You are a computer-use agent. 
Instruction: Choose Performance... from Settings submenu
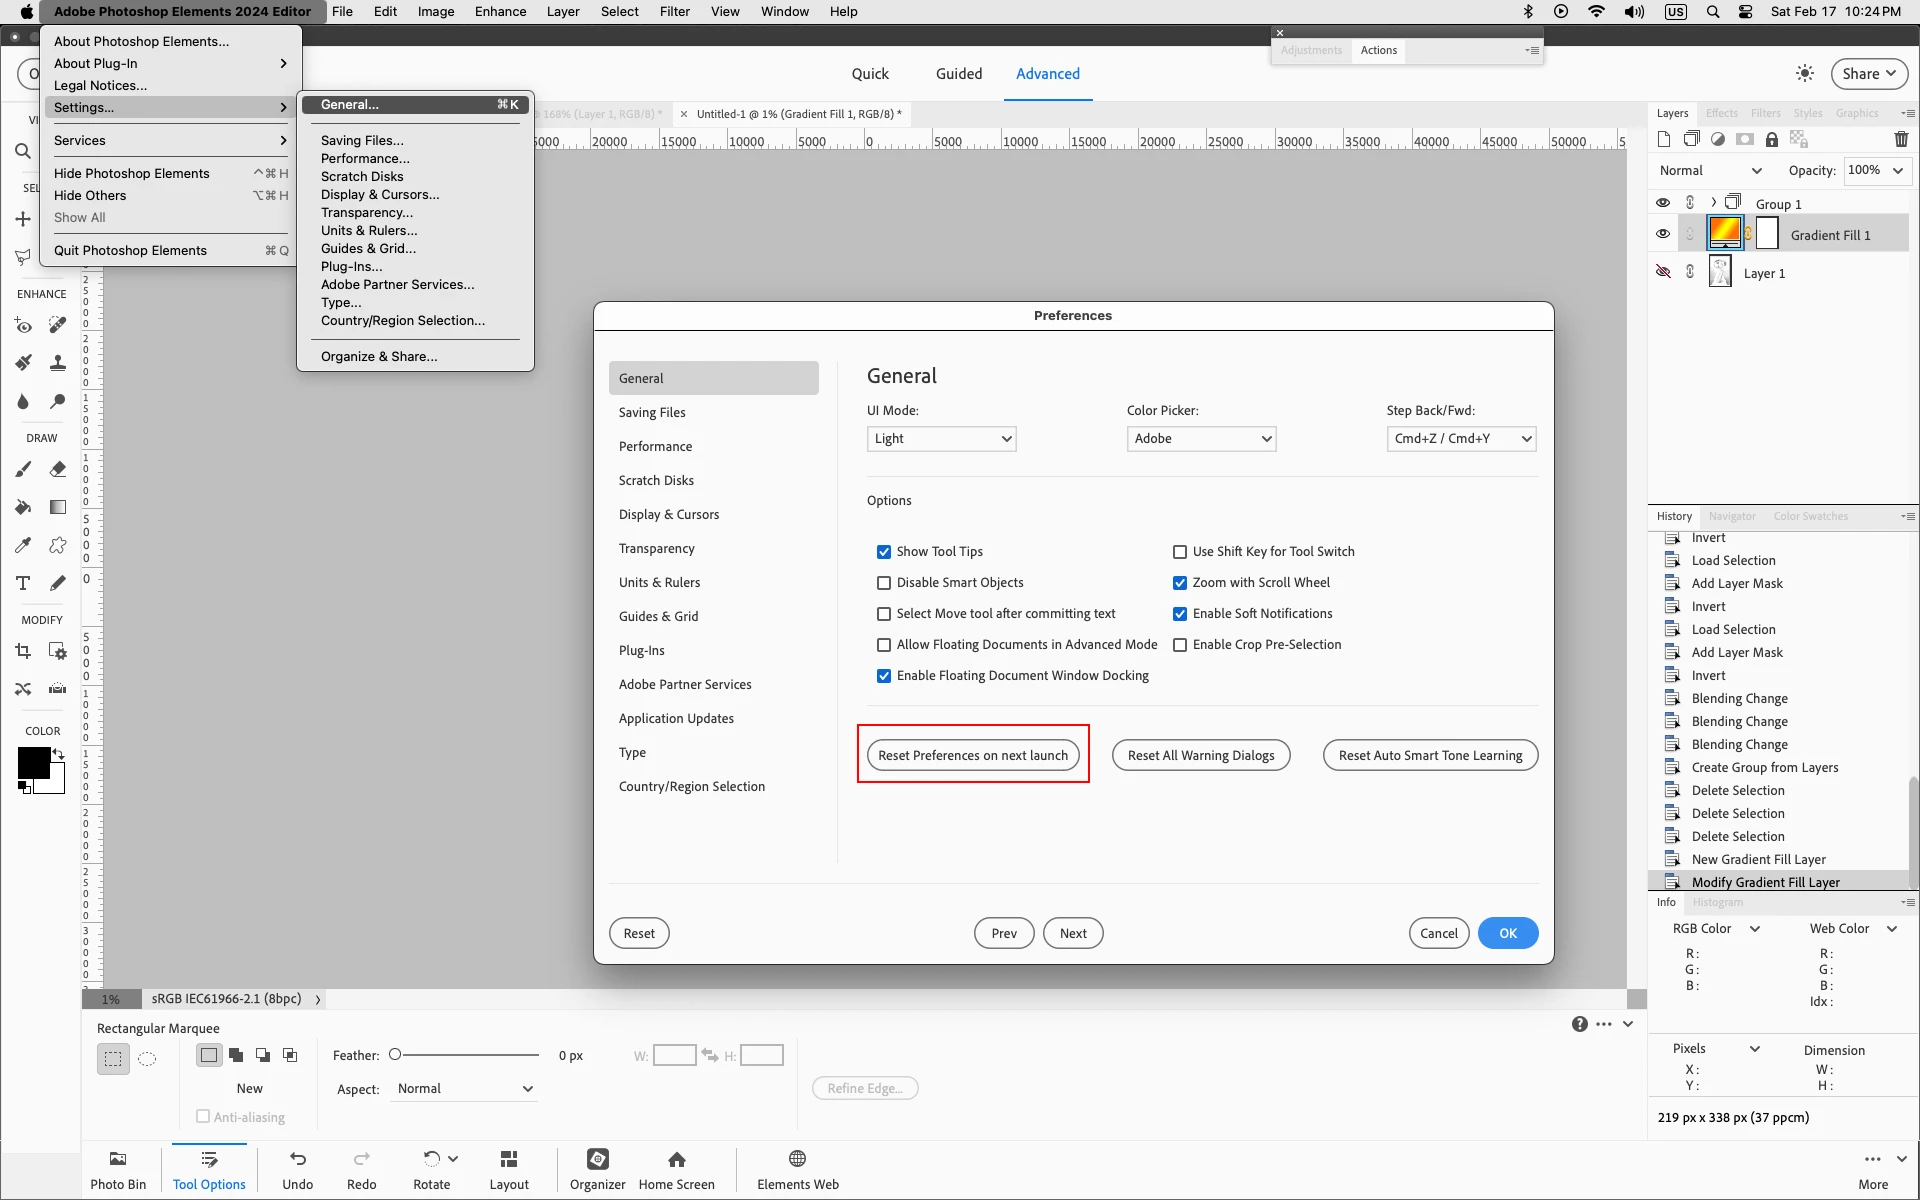point(365,159)
